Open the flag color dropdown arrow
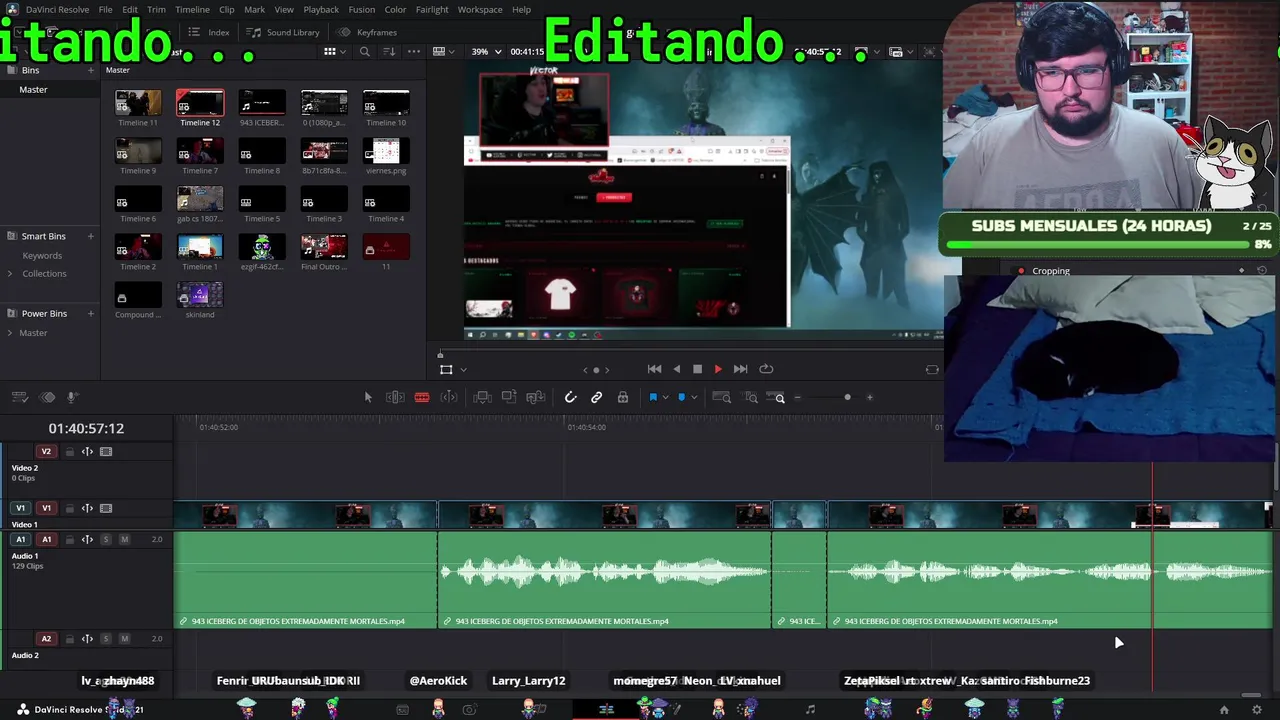 [665, 398]
